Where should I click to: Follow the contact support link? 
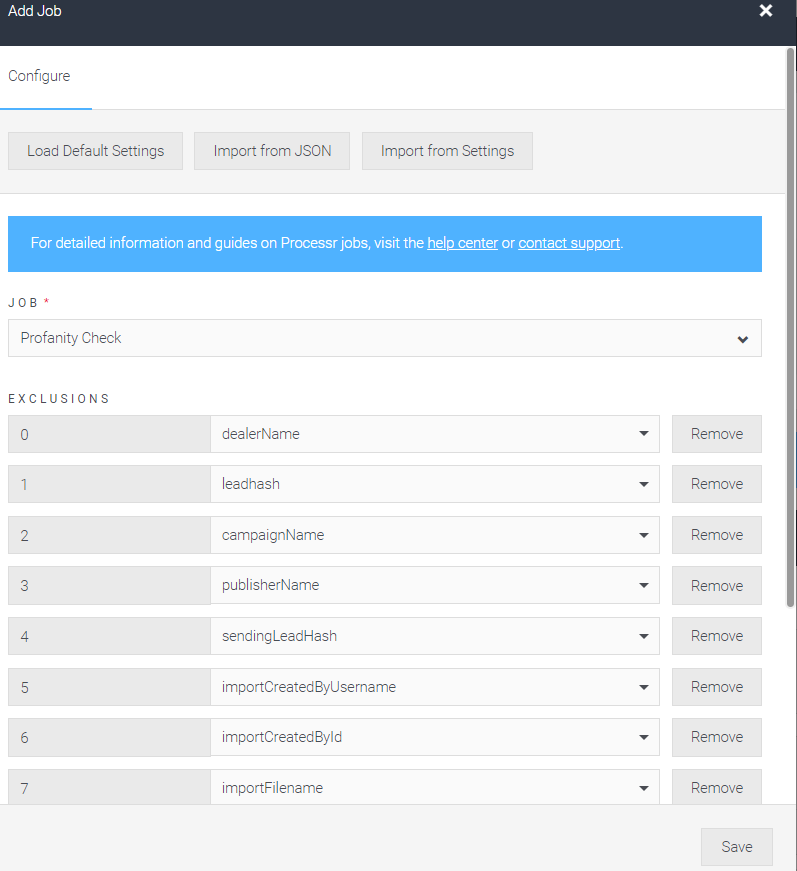click(x=569, y=243)
